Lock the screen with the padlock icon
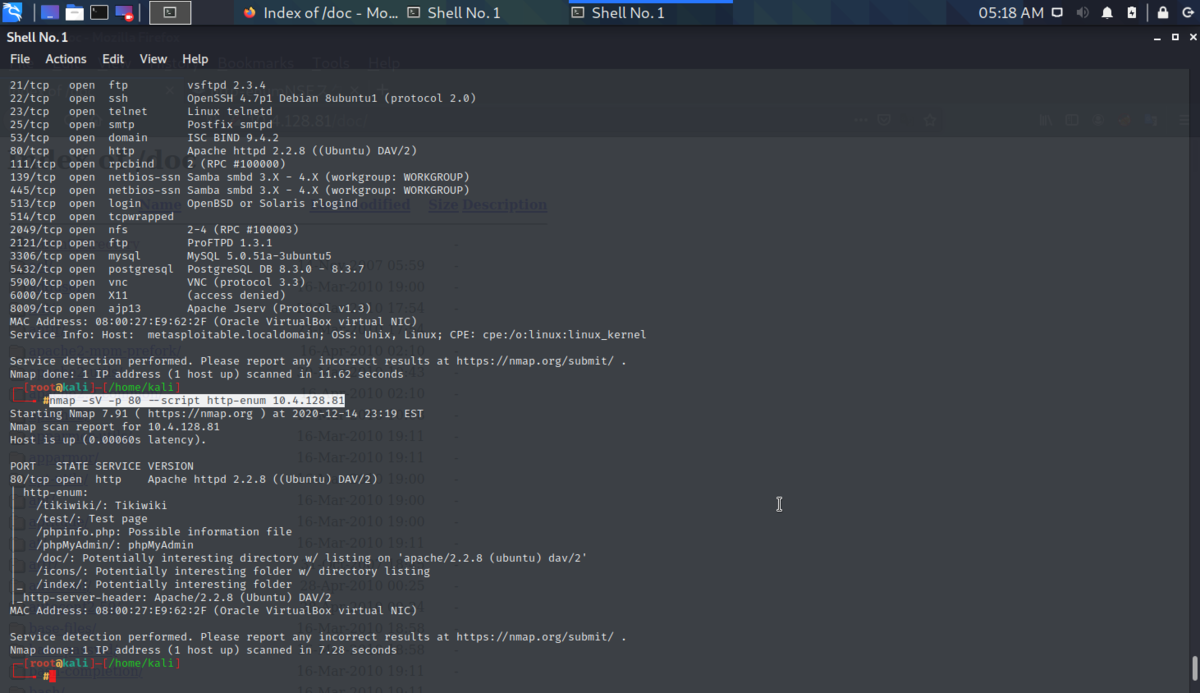The height and width of the screenshot is (693, 1200). click(x=1161, y=13)
